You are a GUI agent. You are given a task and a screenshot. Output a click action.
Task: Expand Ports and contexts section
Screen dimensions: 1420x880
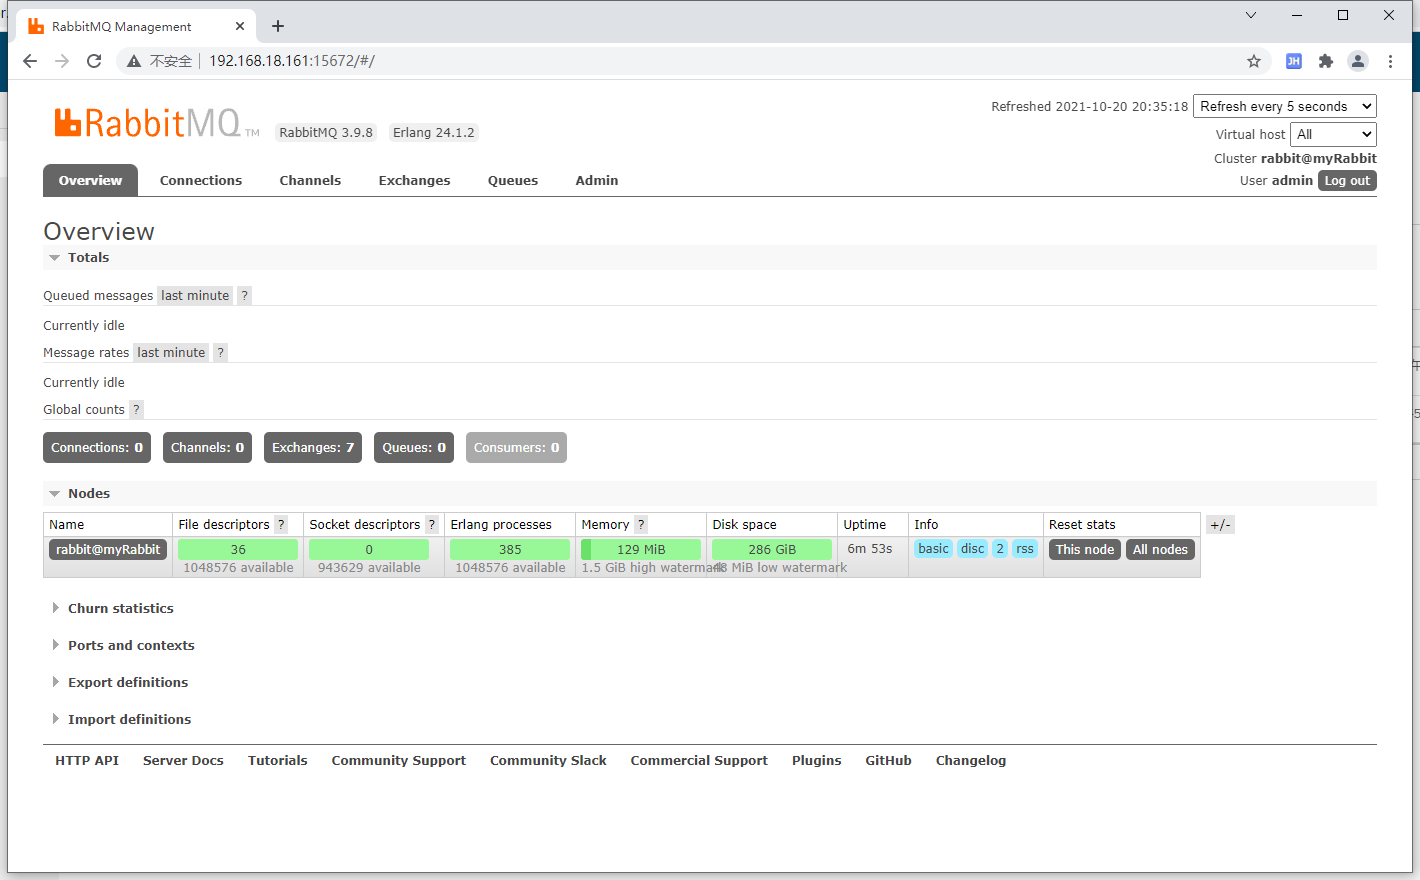(x=130, y=645)
